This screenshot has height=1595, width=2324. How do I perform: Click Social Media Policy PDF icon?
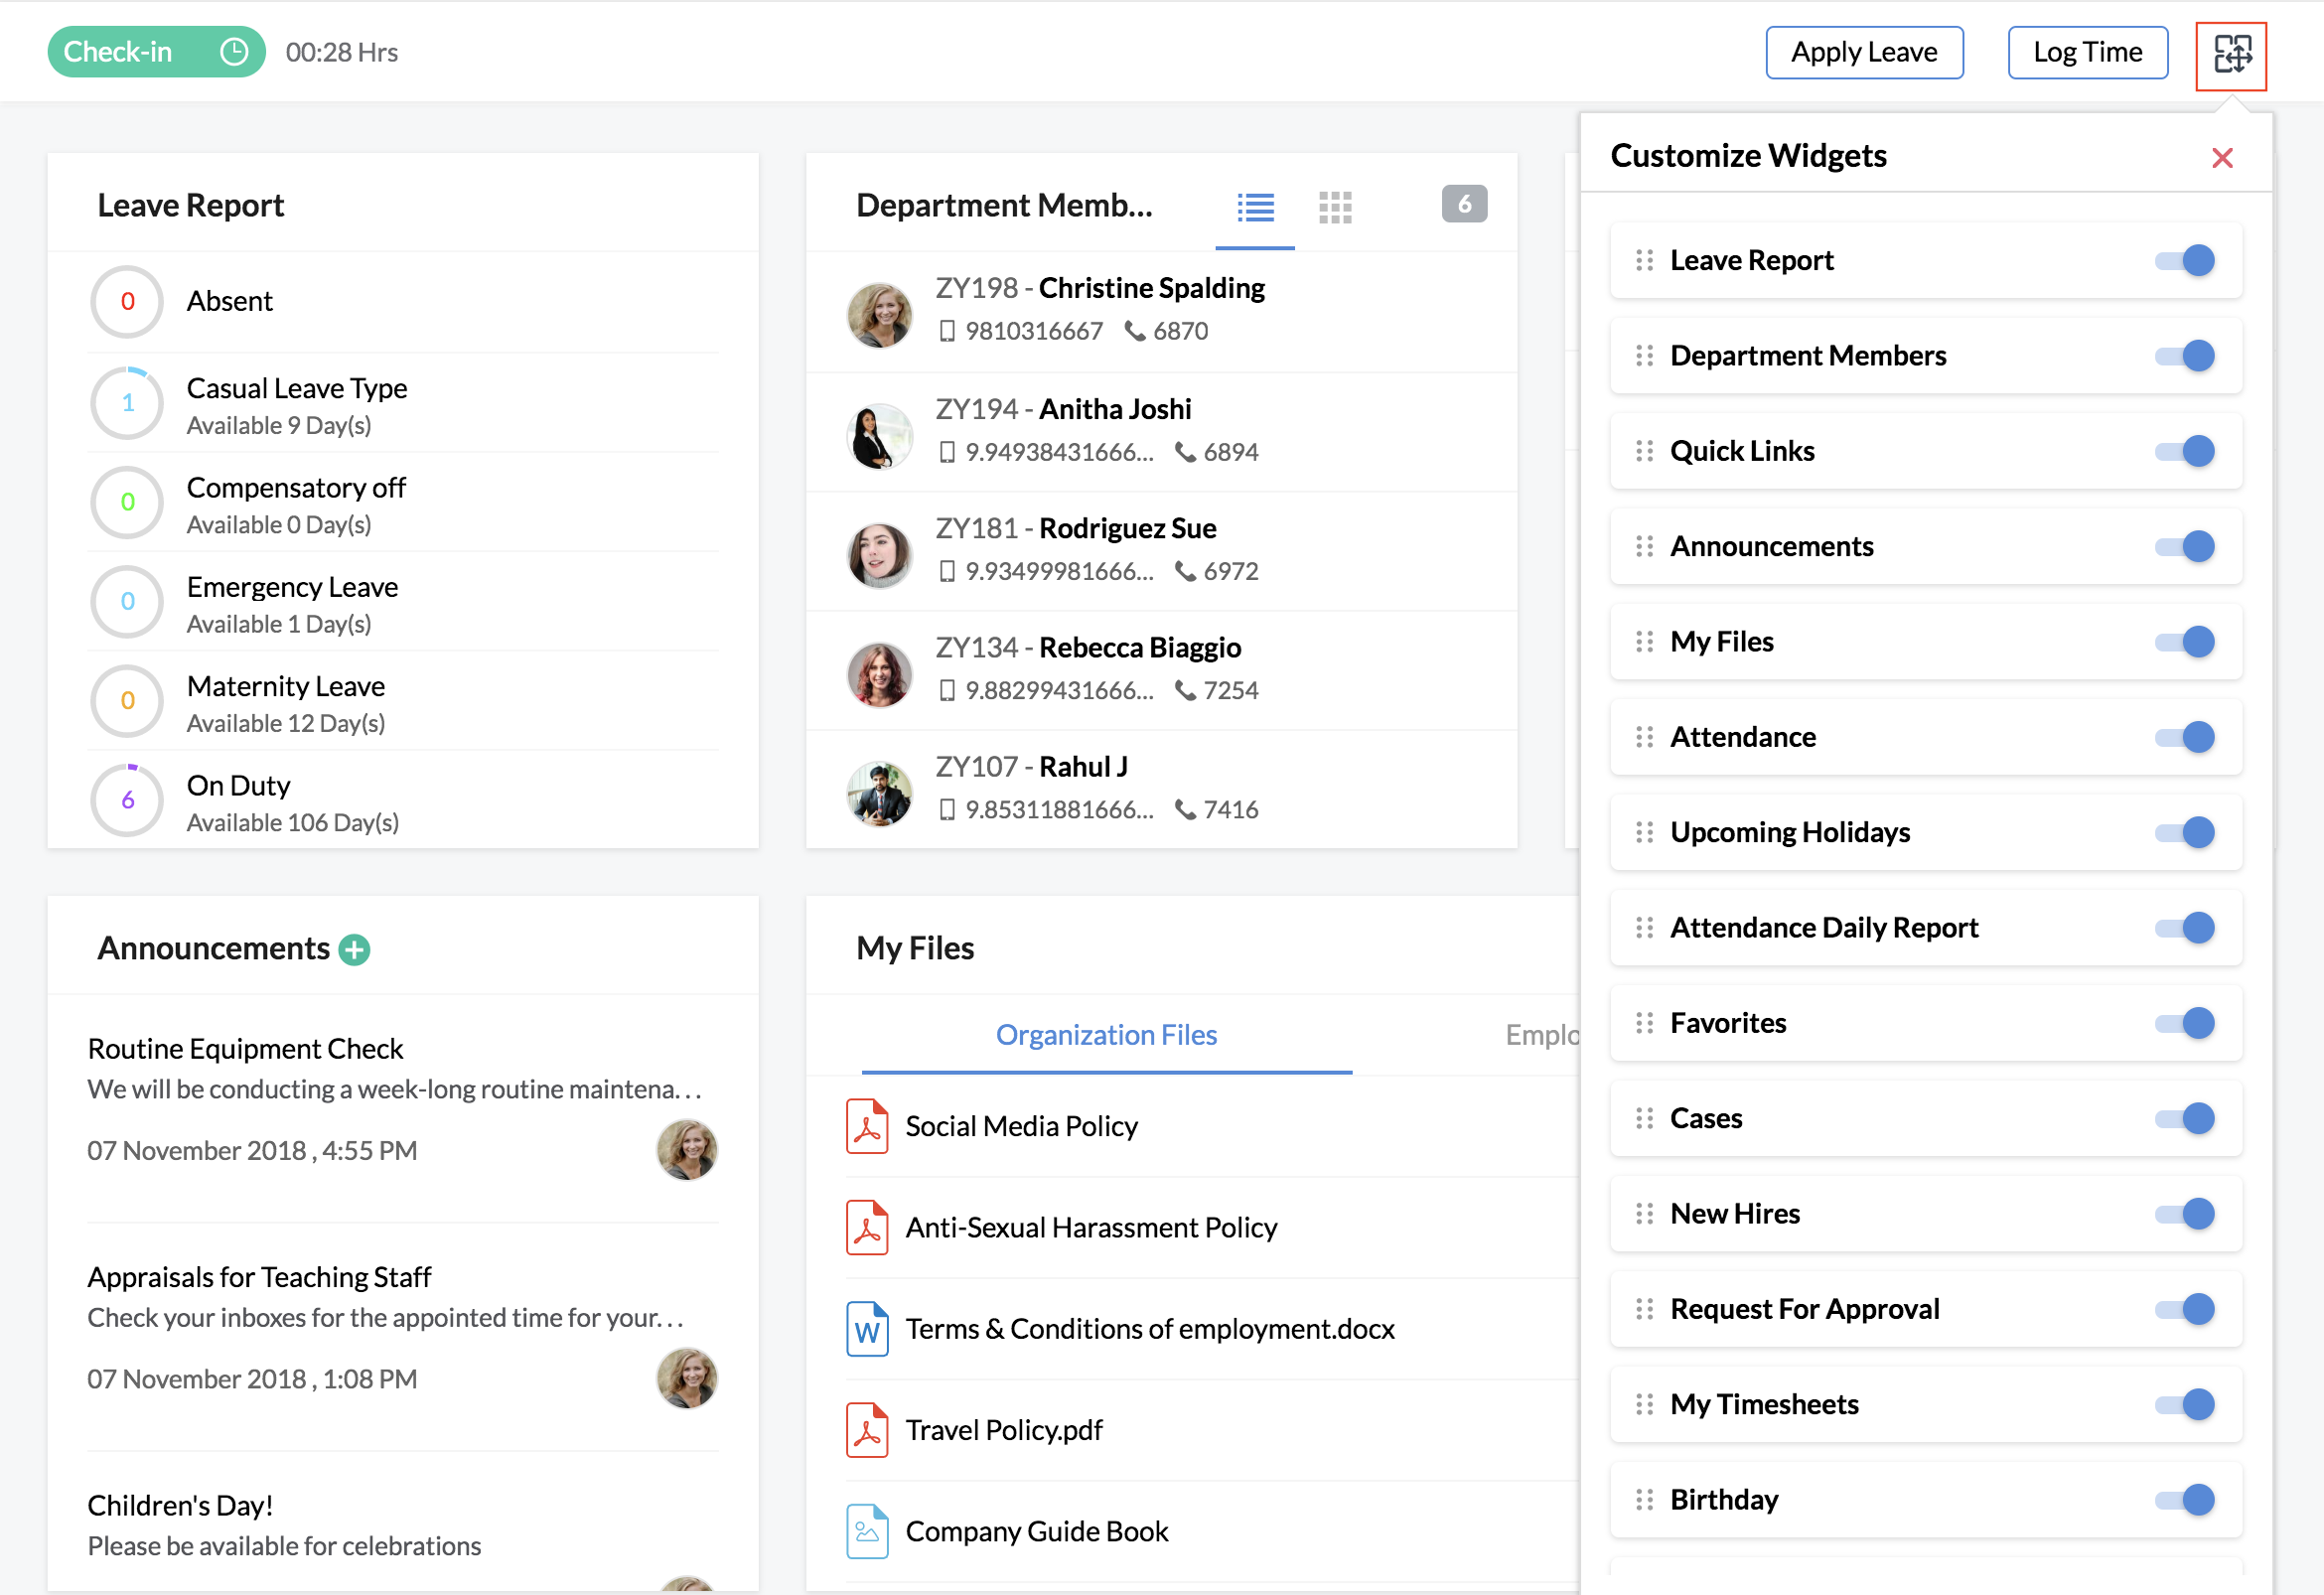pyautogui.click(x=867, y=1126)
